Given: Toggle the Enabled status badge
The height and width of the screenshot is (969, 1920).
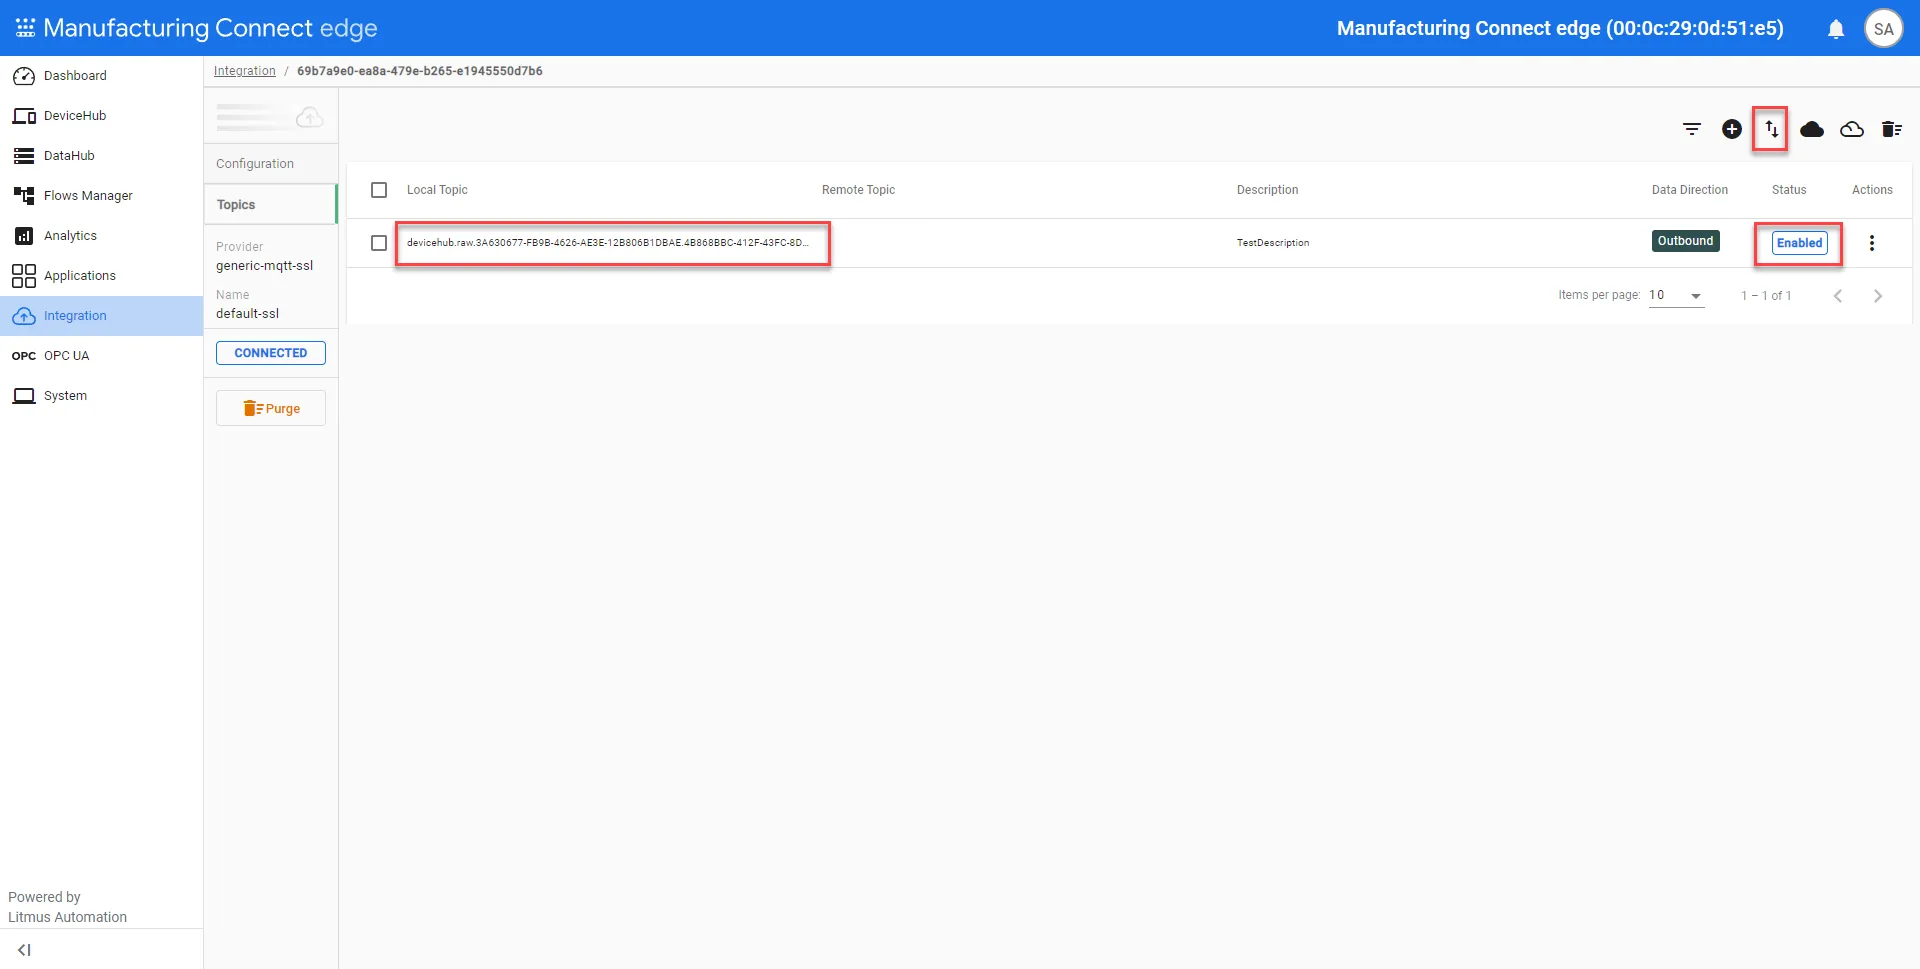Looking at the screenshot, I should [1799, 243].
